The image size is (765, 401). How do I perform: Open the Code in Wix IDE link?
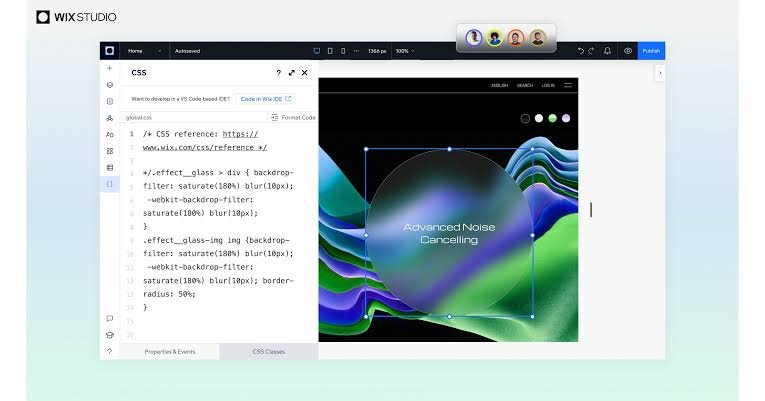265,99
